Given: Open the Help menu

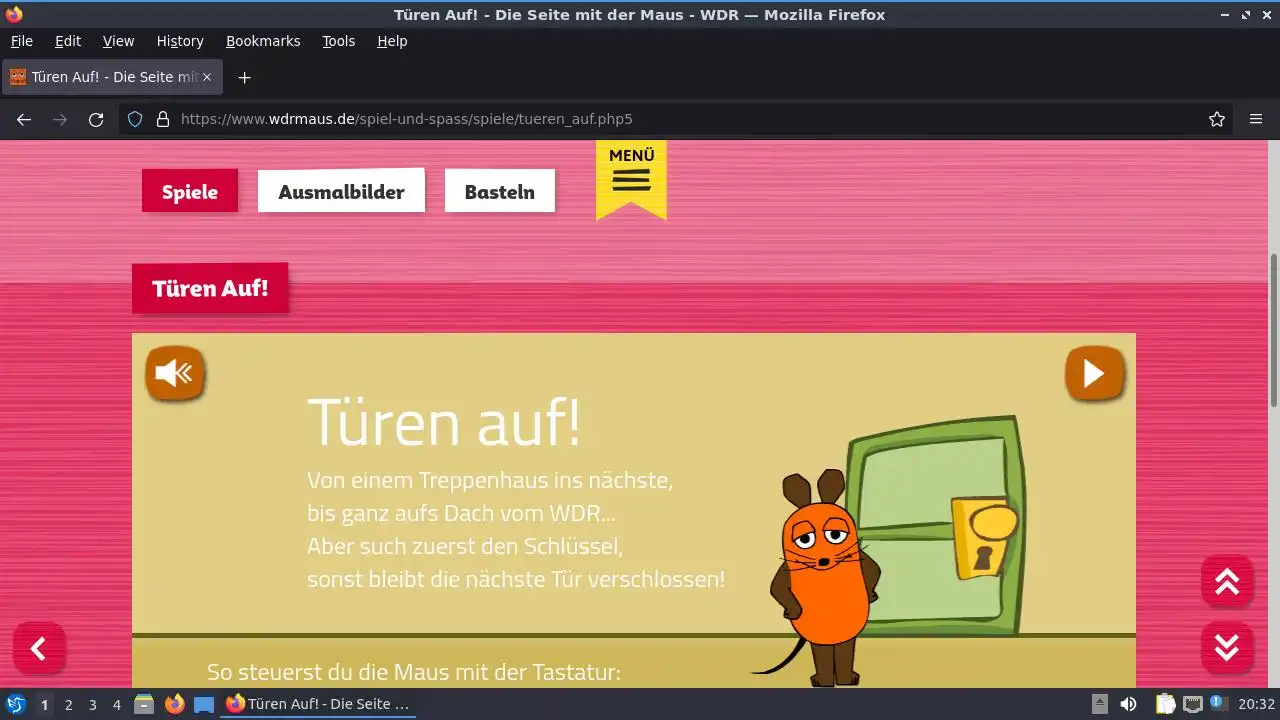Looking at the screenshot, I should pyautogui.click(x=392, y=41).
